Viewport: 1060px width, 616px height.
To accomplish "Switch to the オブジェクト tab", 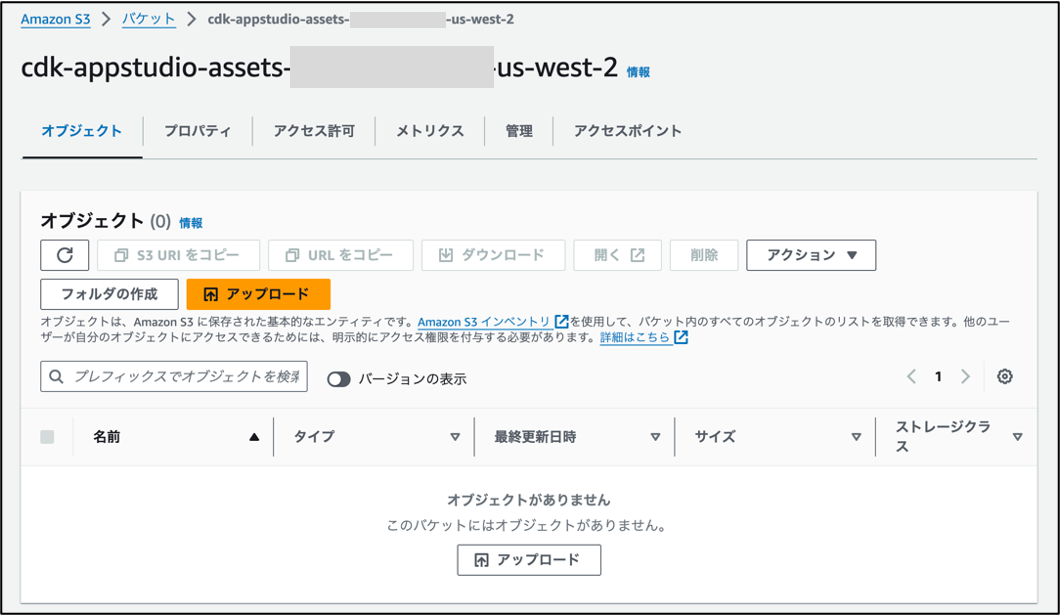I will tap(82, 131).
